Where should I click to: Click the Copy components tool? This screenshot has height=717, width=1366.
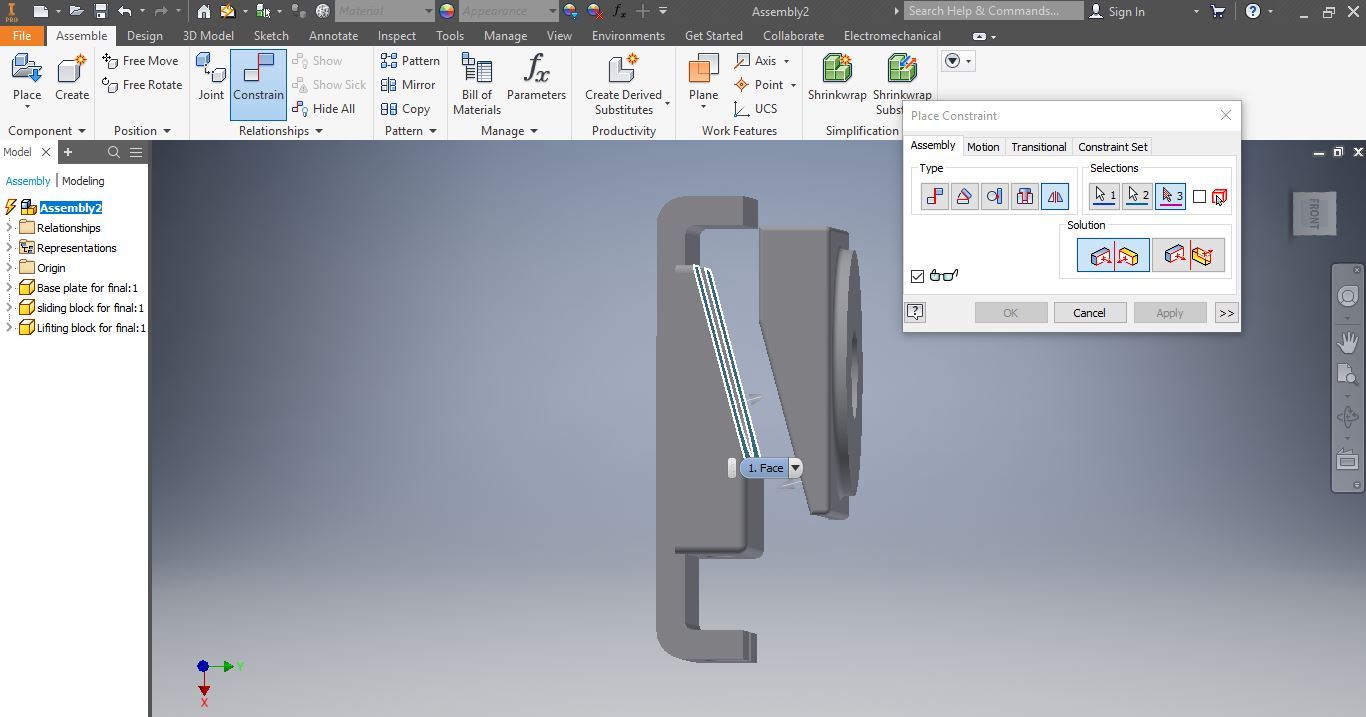405,109
